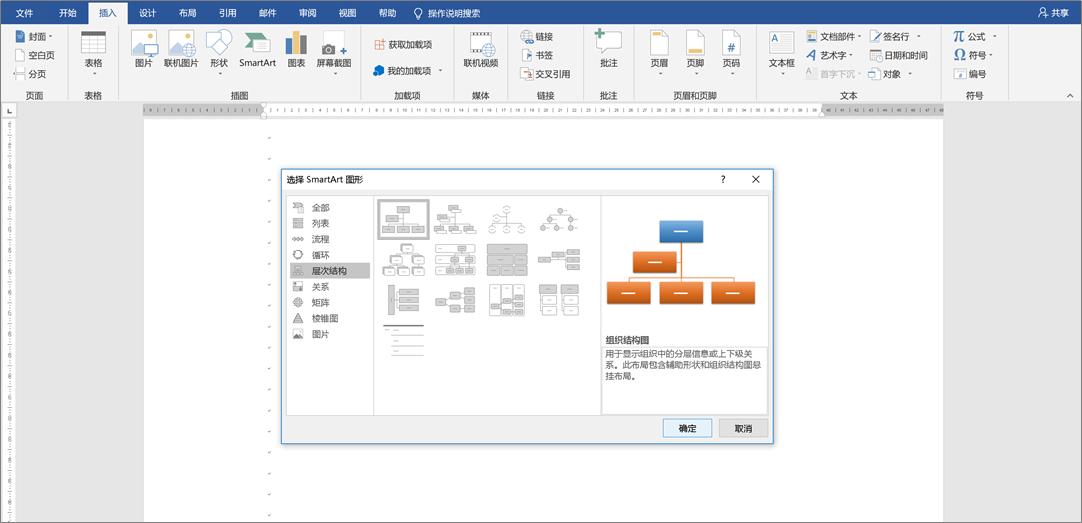Insert an online picture (联机图片)

(181, 50)
